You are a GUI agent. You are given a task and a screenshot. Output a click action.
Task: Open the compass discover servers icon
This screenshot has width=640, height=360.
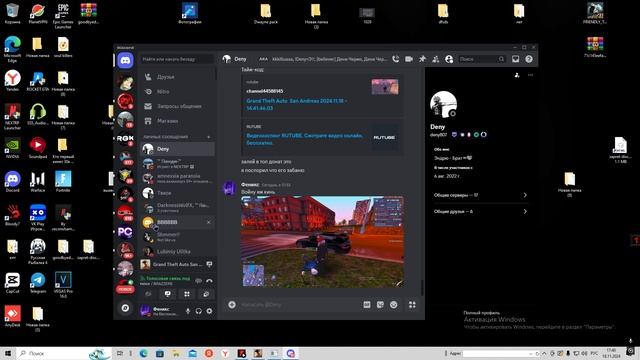125,308
